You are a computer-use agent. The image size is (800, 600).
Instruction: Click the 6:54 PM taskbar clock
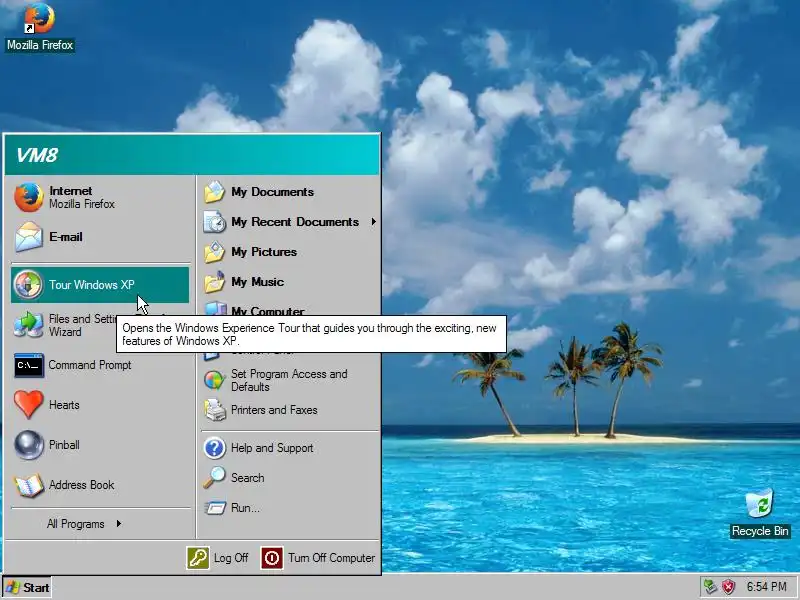766,587
